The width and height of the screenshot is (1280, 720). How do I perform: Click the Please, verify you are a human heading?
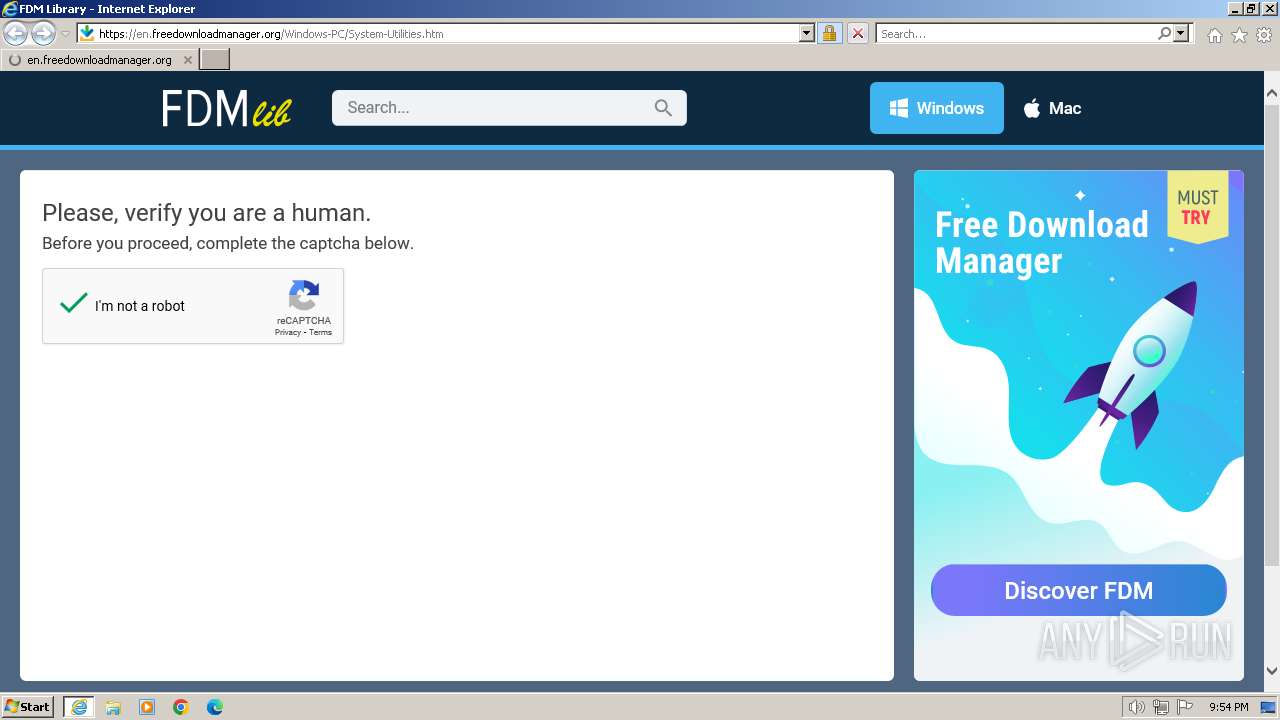[206, 212]
